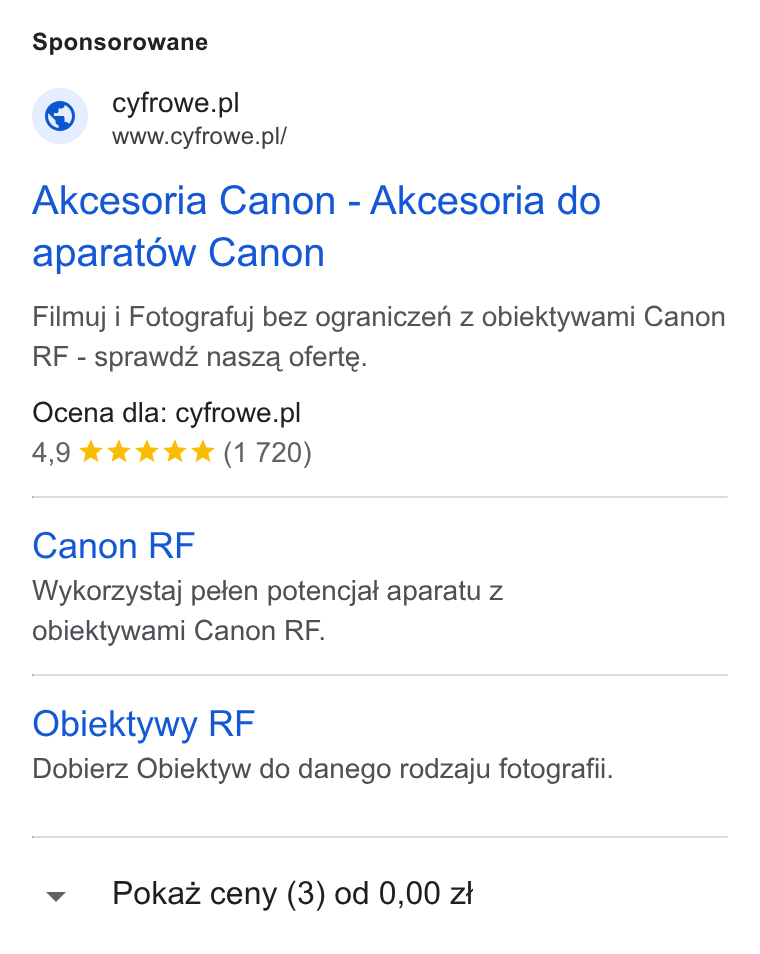
Task: Click the www.cyfrowe.pl/ URL text
Action: [199, 136]
